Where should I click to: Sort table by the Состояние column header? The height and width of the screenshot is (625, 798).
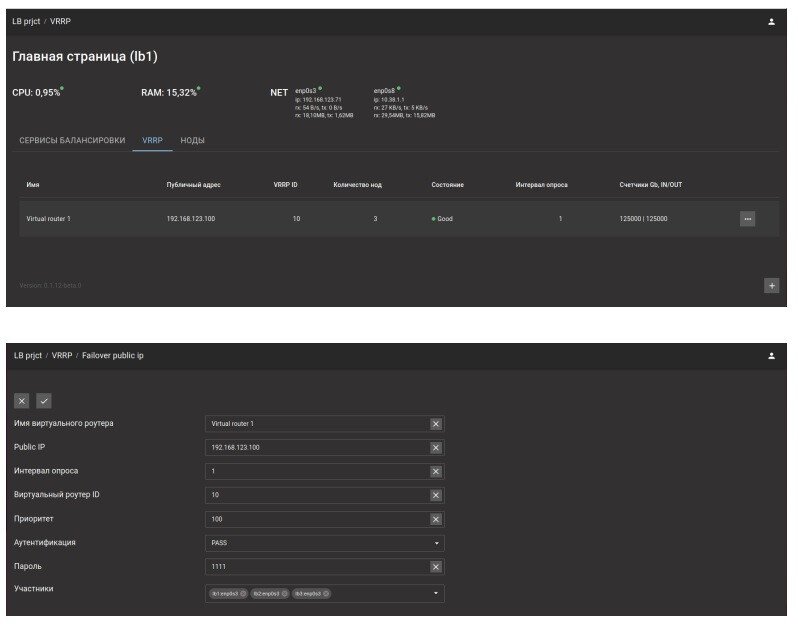(447, 185)
